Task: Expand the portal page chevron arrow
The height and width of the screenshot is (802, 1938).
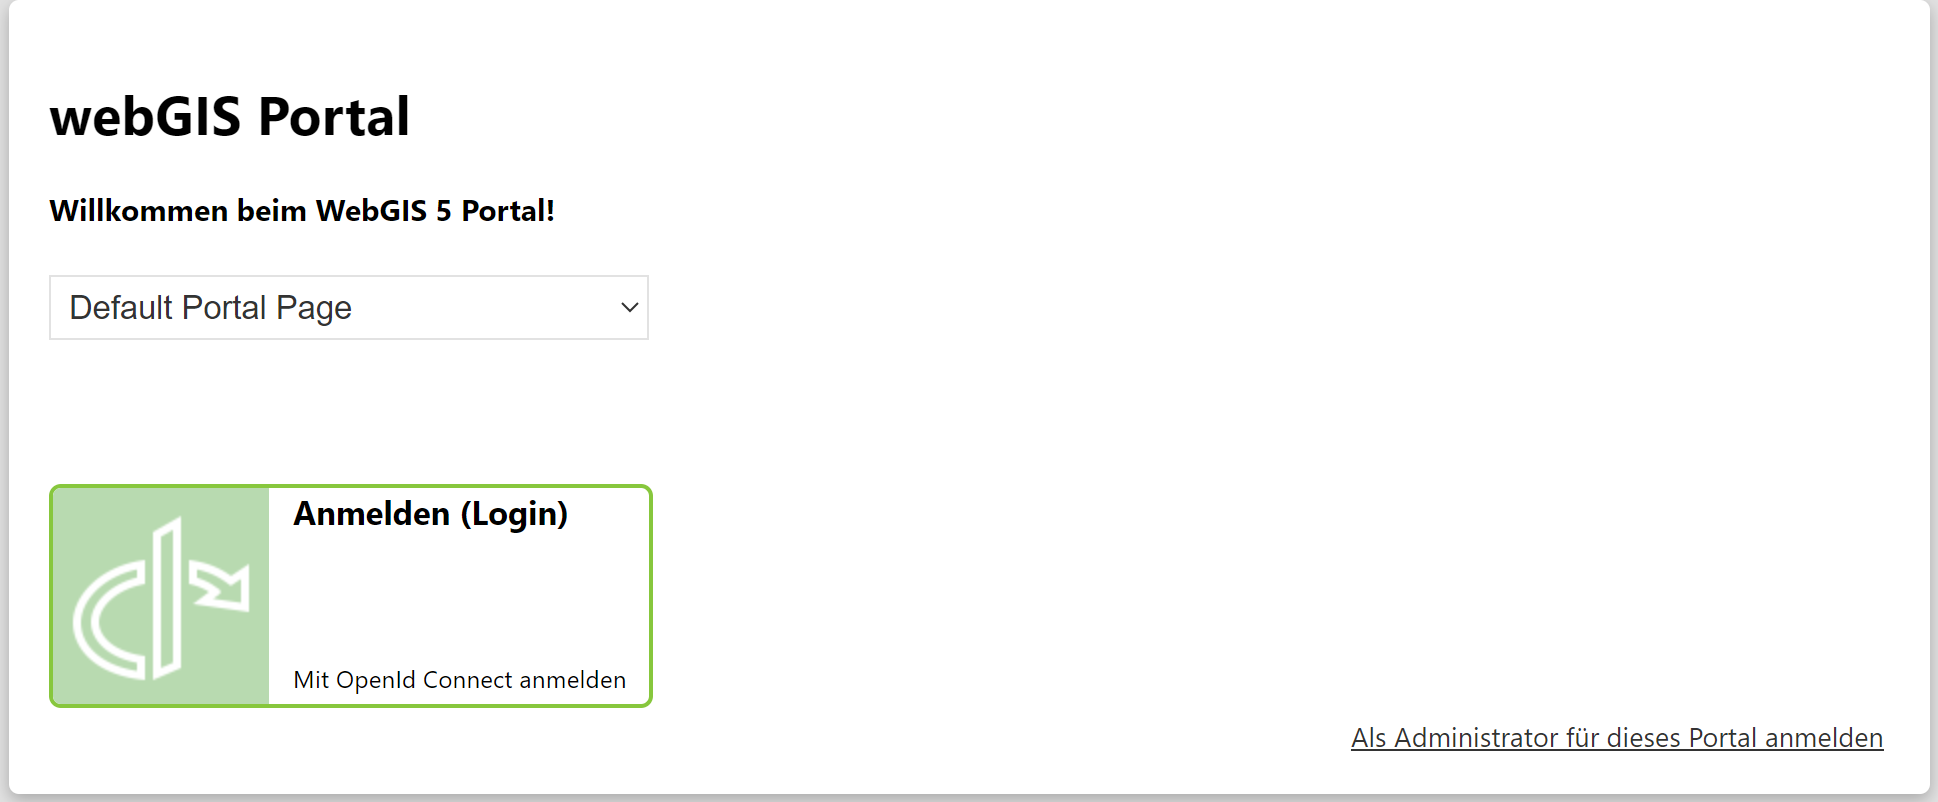Action: (629, 307)
